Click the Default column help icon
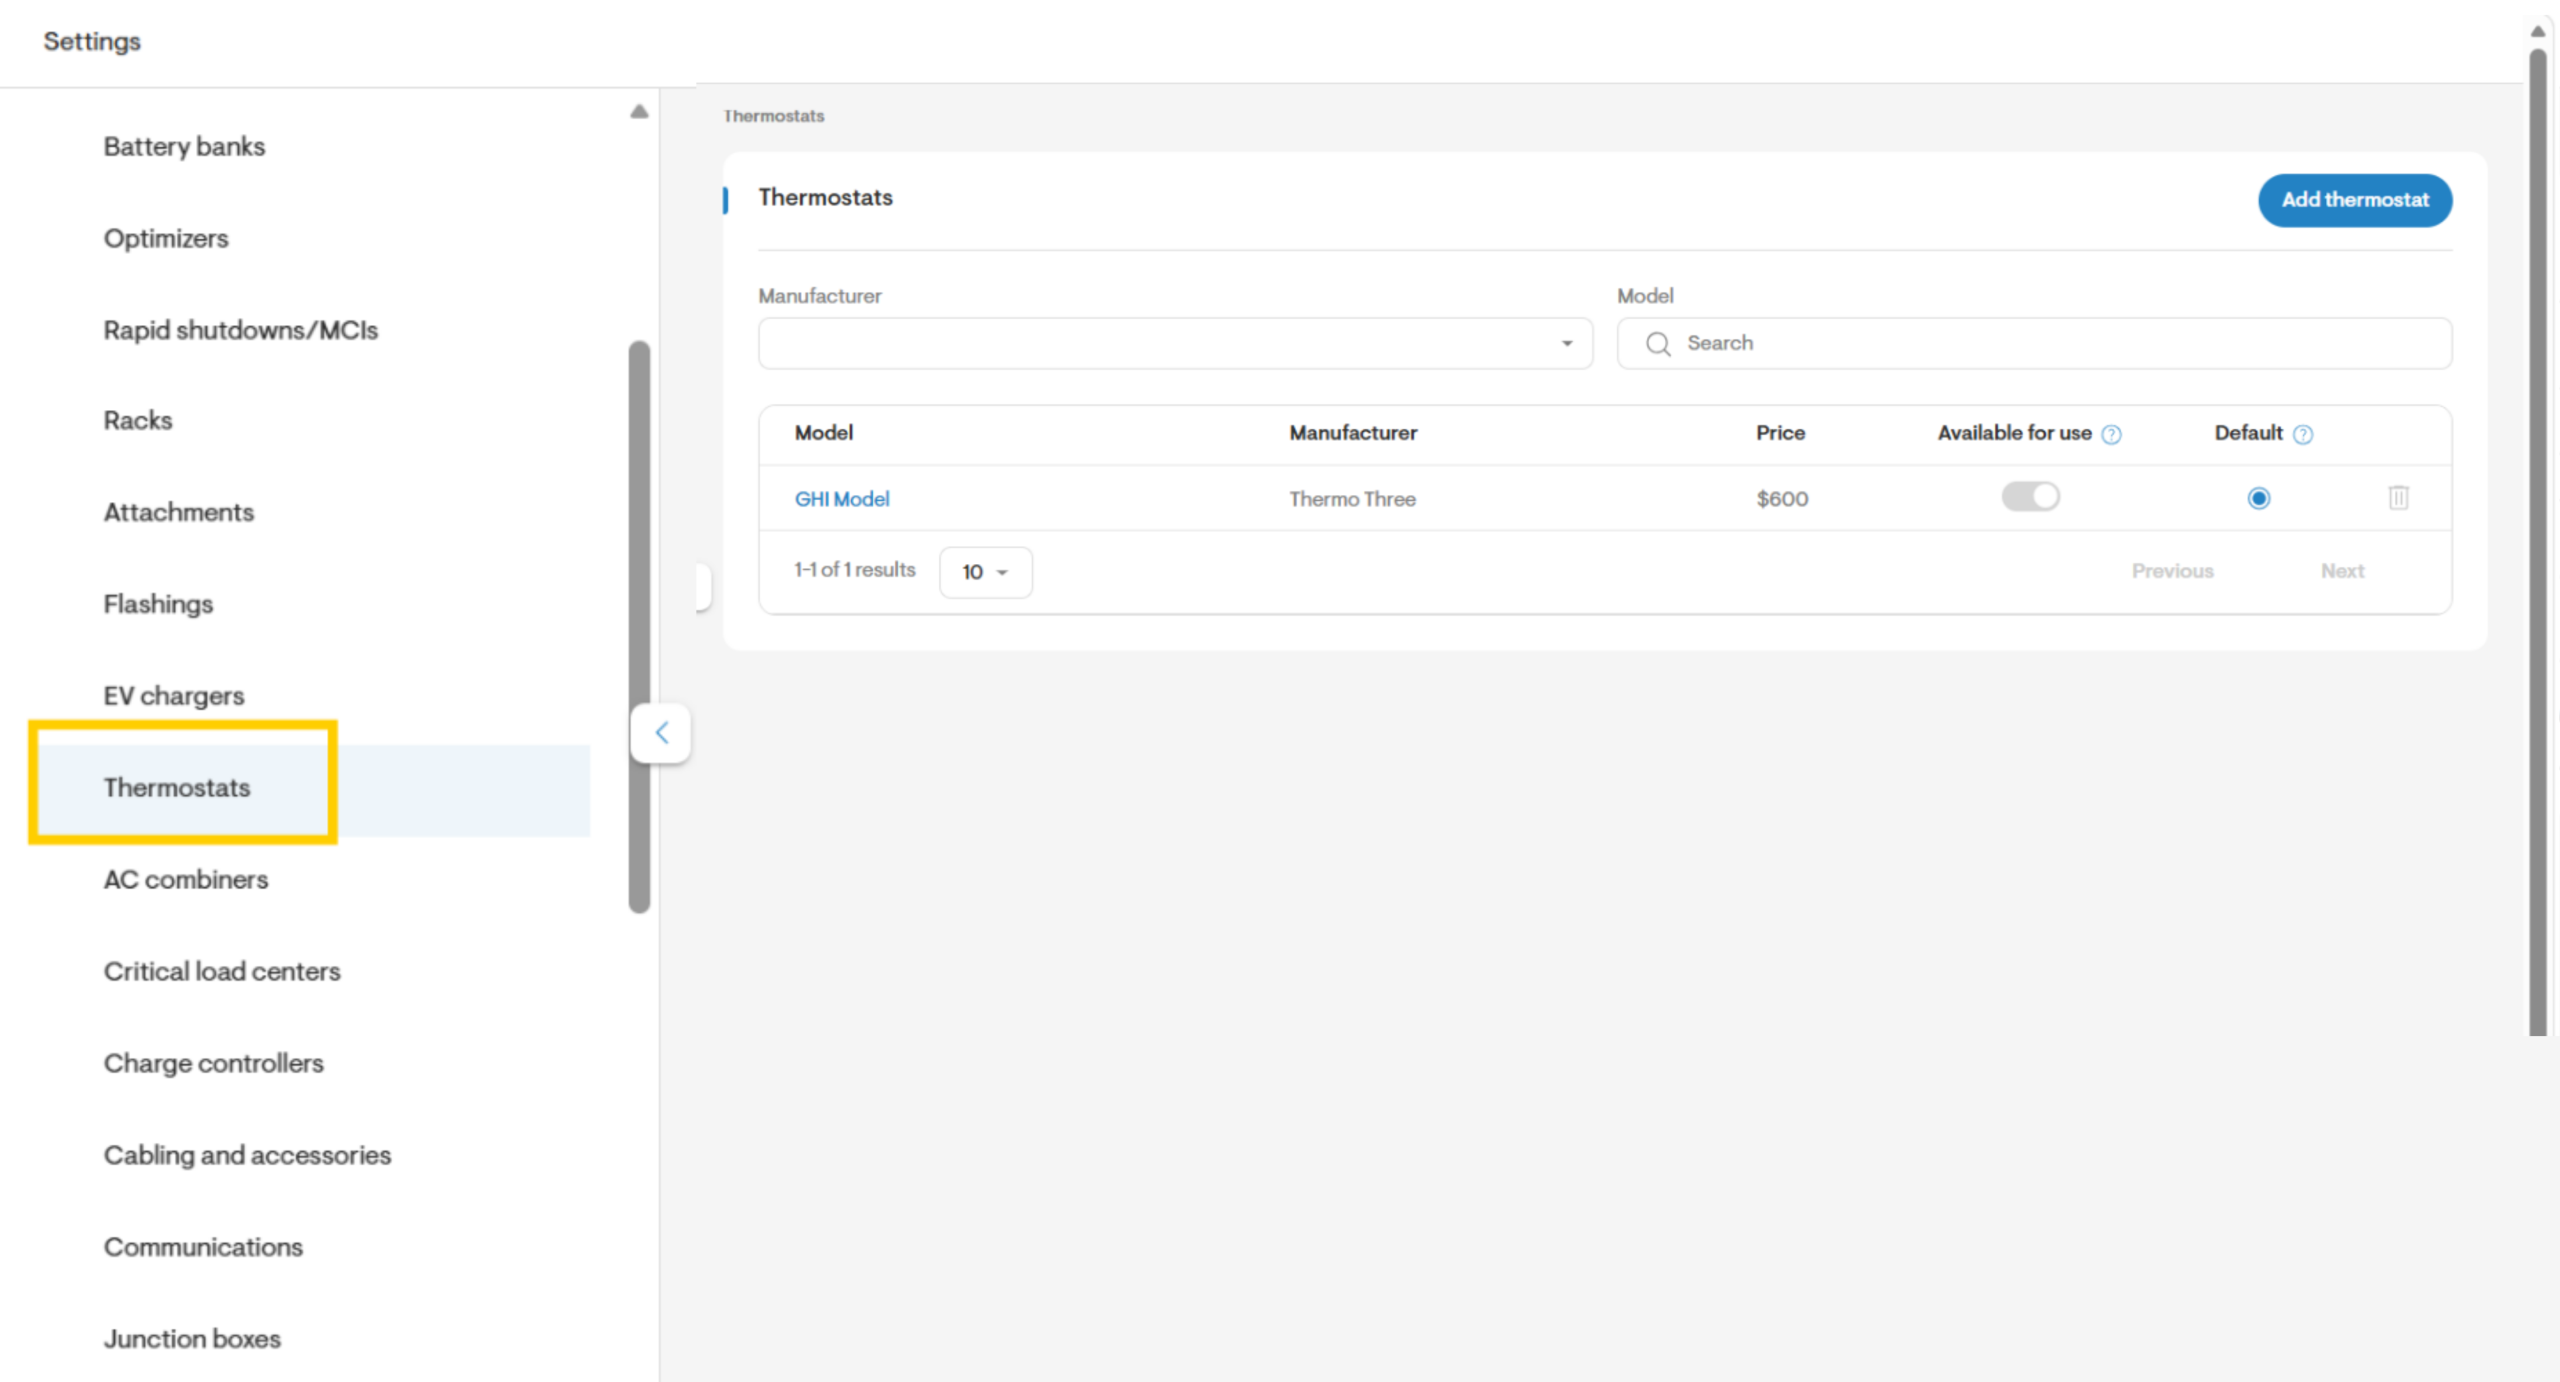The width and height of the screenshot is (2560, 1382). tap(2302, 434)
